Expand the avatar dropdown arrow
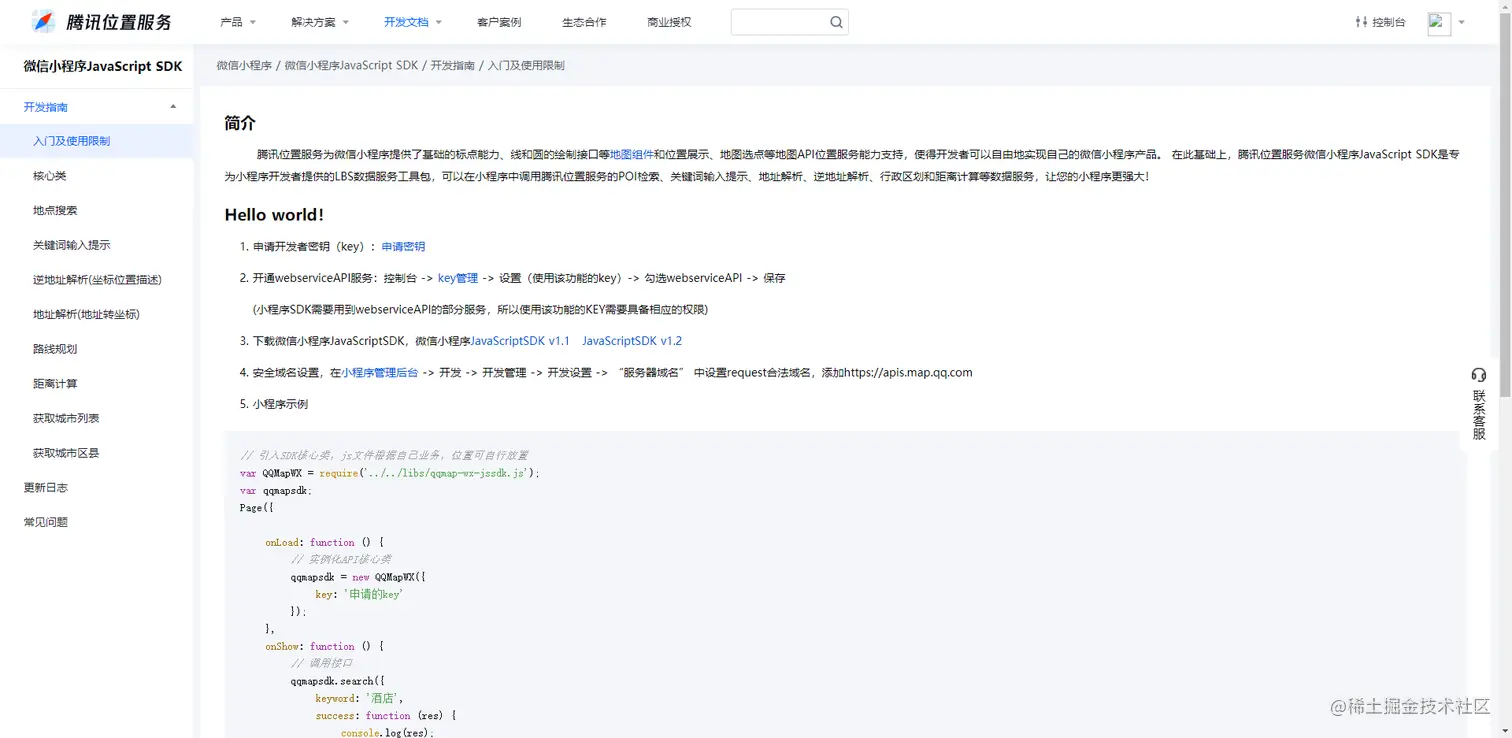The image size is (1512, 738). (1461, 22)
